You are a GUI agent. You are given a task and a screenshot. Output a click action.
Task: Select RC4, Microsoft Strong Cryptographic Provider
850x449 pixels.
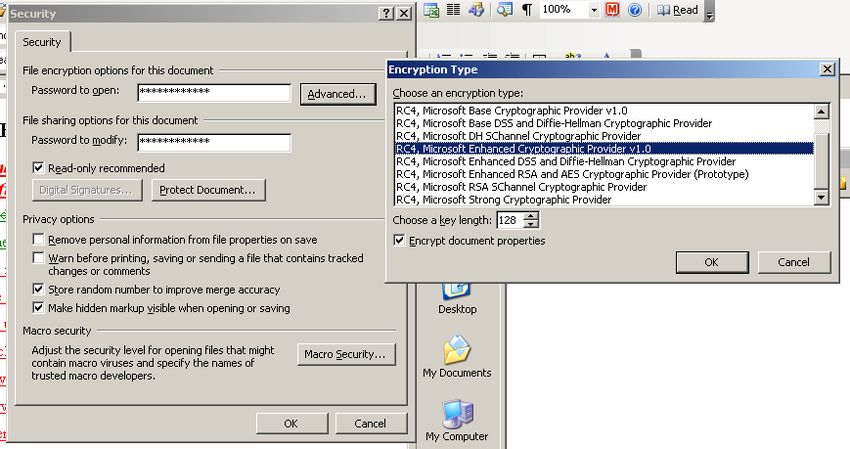(x=604, y=200)
